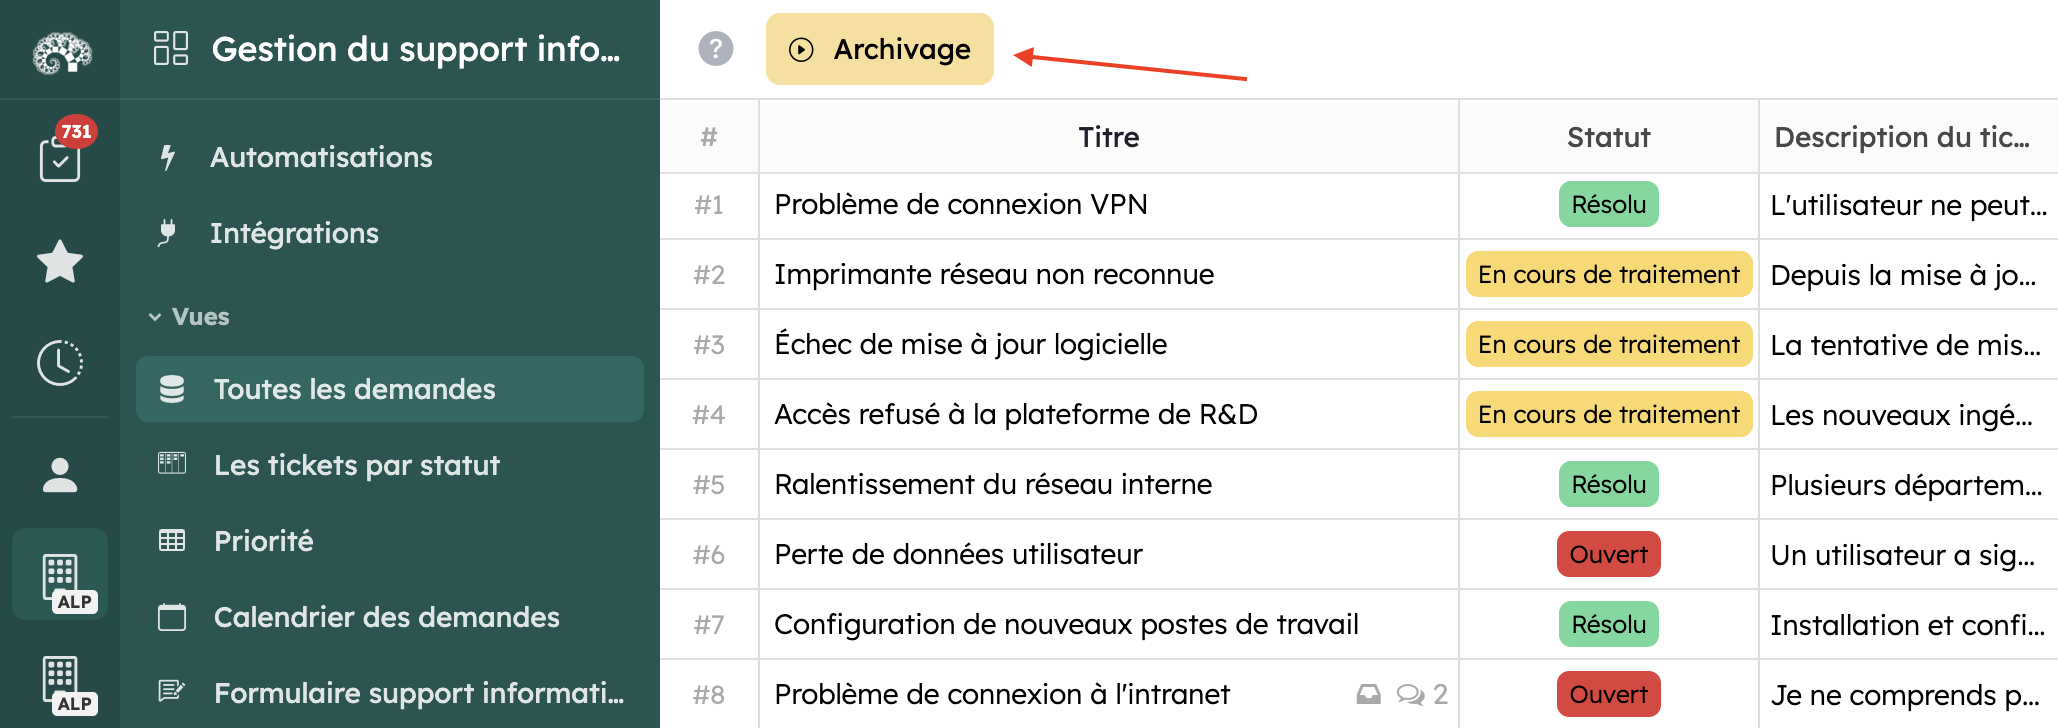Open the user profile icon
Image resolution: width=2058 pixels, height=728 pixels.
pyautogui.click(x=60, y=475)
